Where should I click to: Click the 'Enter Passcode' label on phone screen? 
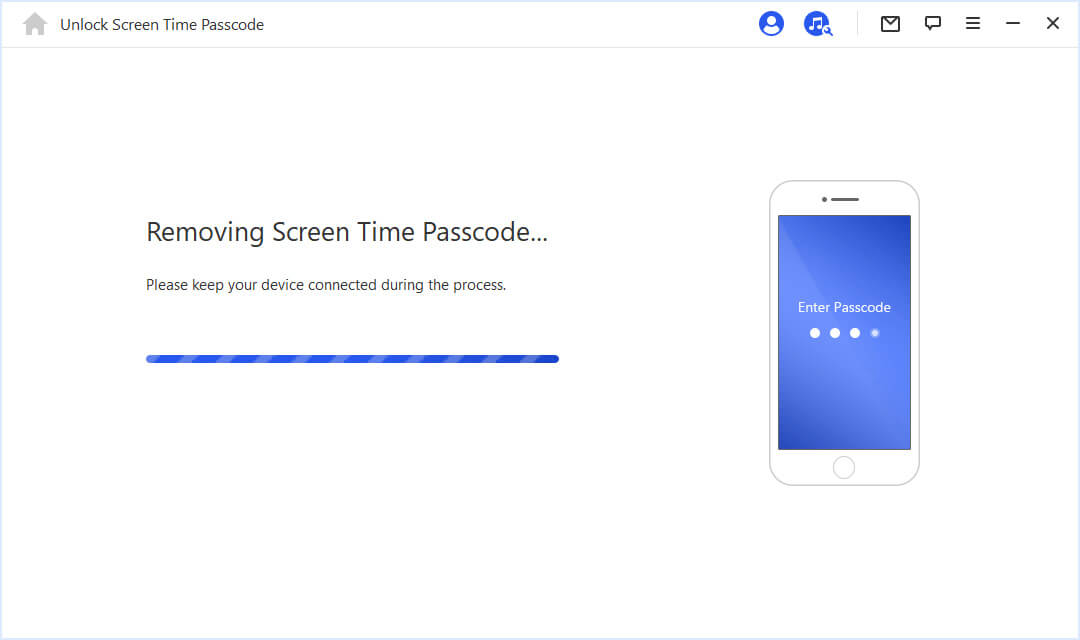844,307
